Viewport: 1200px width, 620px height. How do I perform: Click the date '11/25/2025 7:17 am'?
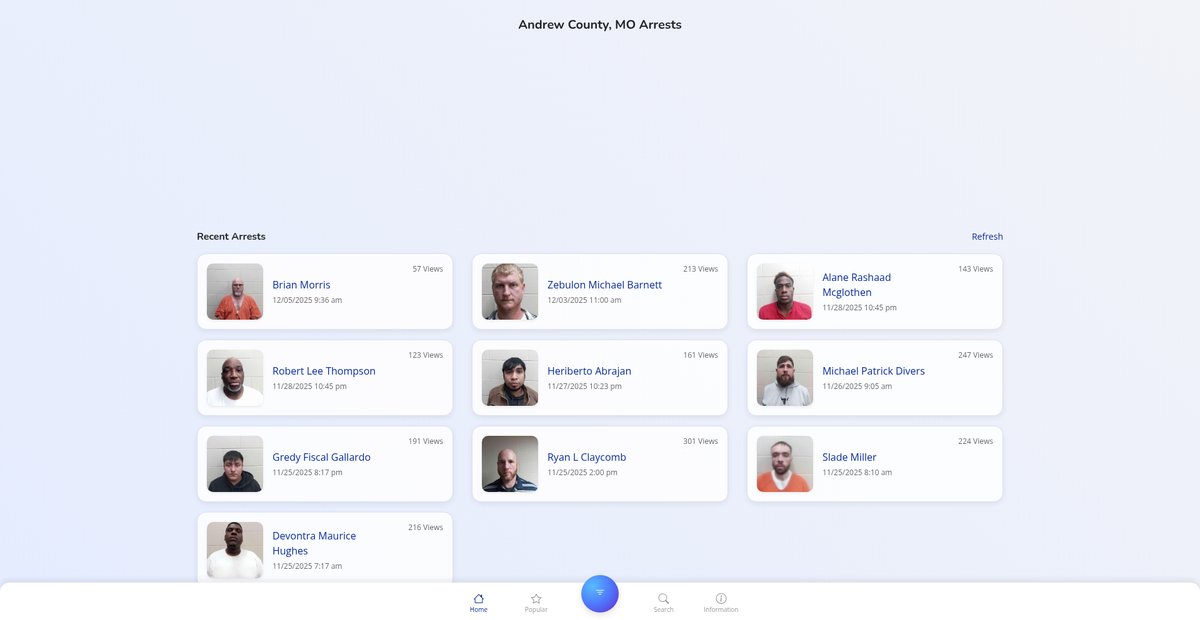(307, 566)
